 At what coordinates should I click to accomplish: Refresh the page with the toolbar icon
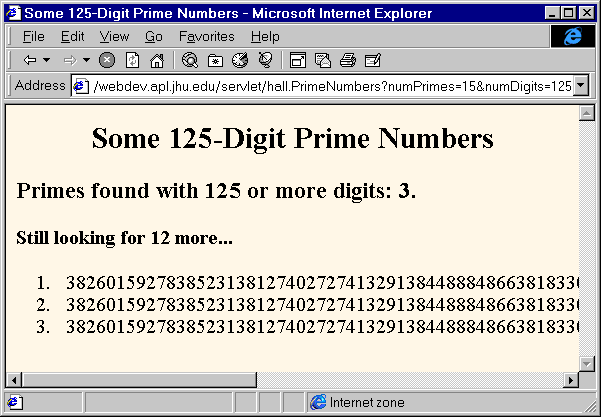pos(132,60)
